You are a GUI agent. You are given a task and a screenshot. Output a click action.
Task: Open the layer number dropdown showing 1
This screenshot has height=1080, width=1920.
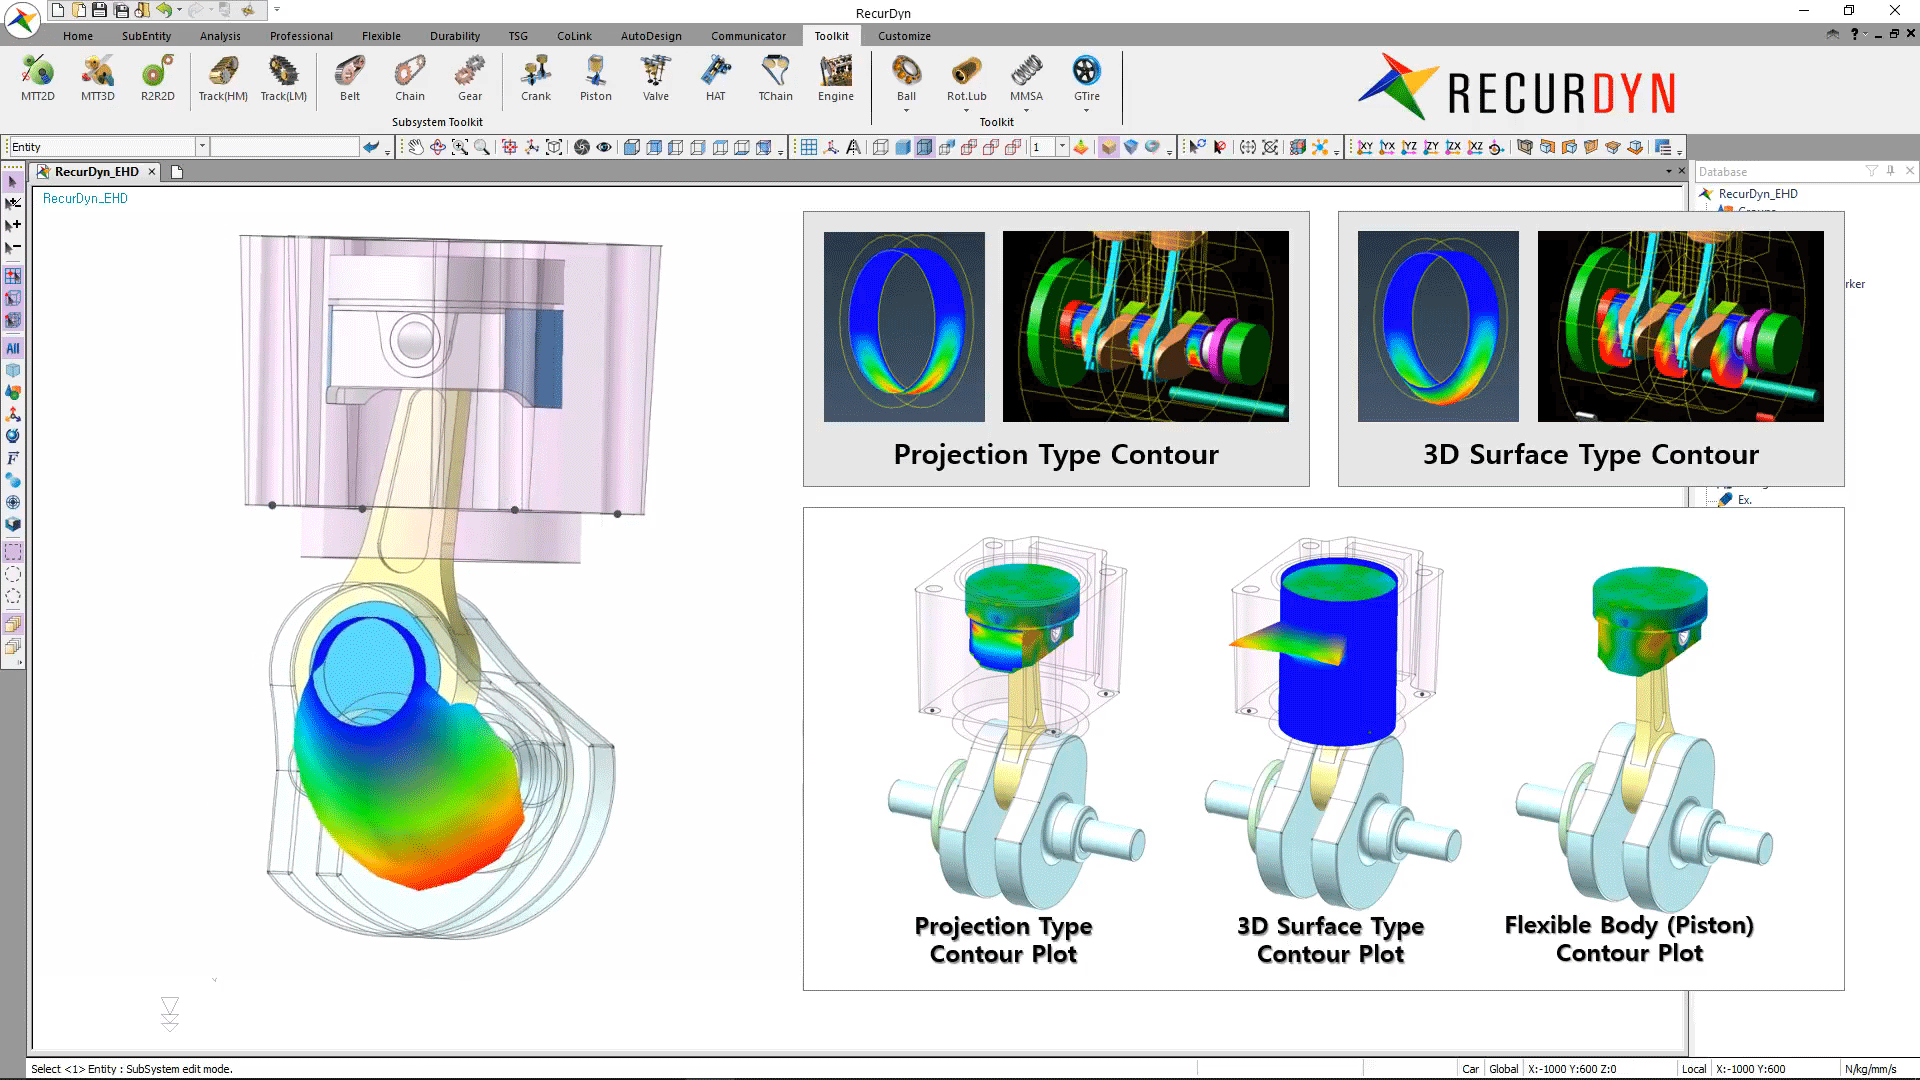[x=1062, y=147]
